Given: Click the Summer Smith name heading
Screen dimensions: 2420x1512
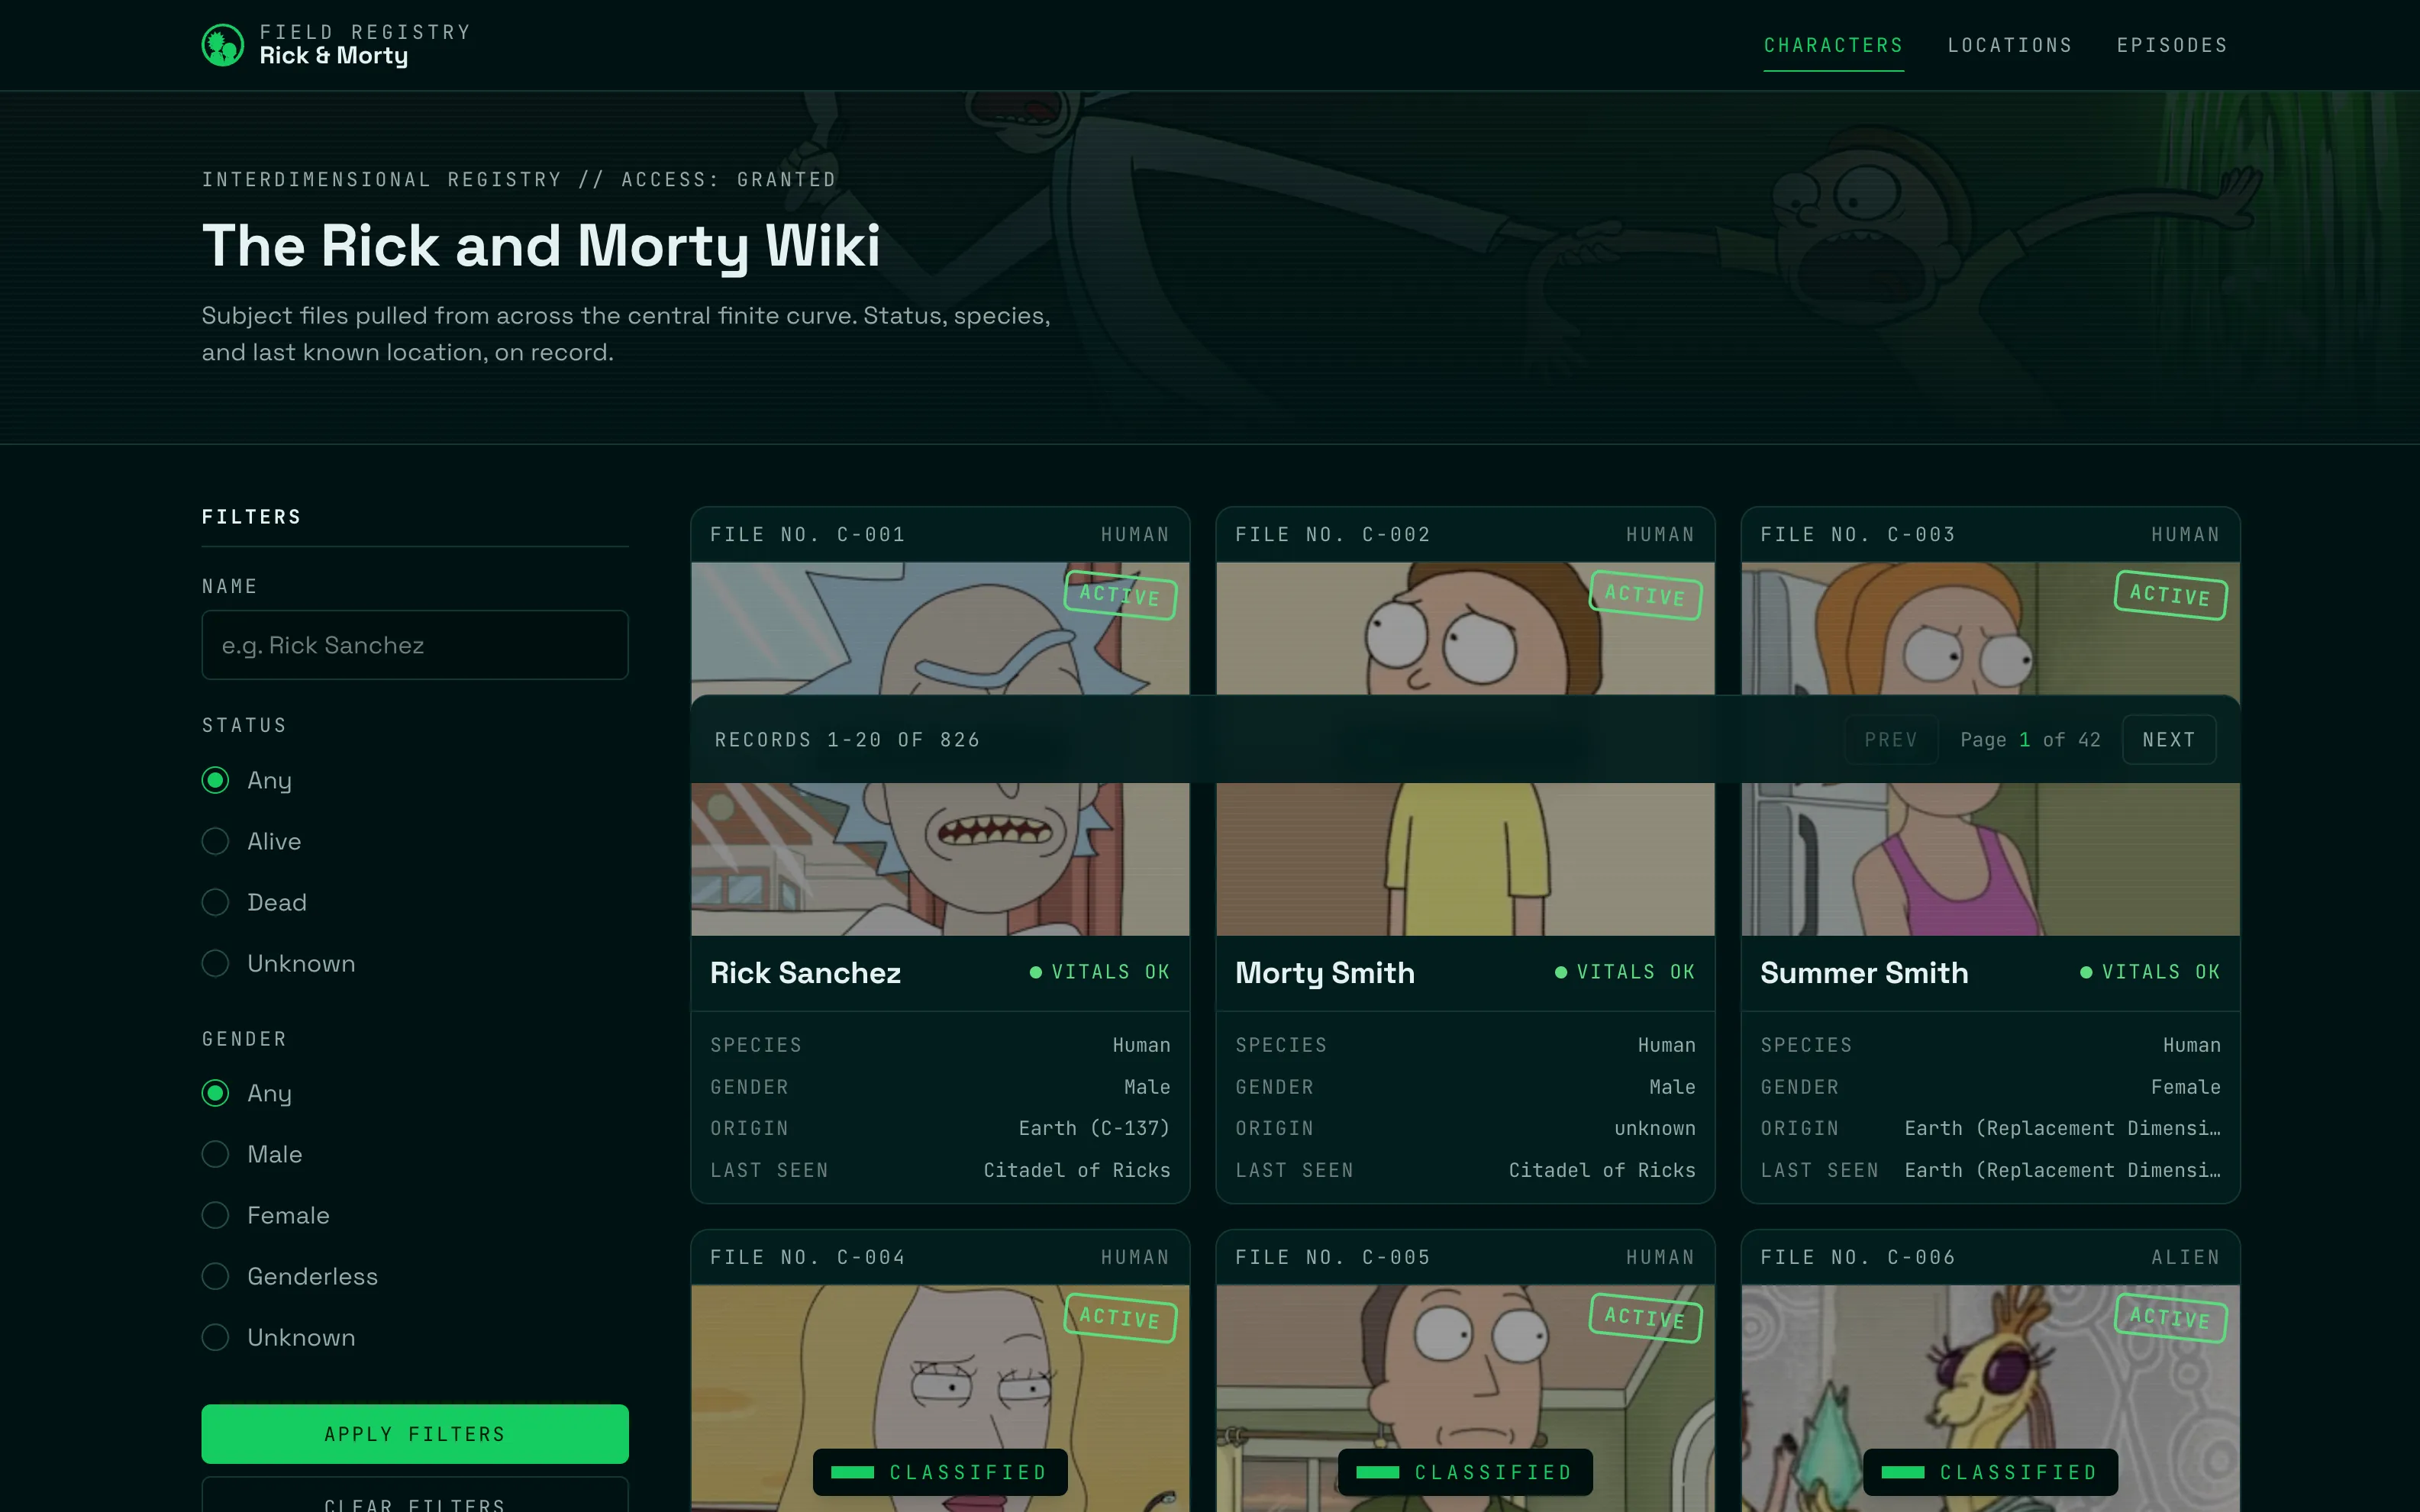Looking at the screenshot, I should [1864, 973].
